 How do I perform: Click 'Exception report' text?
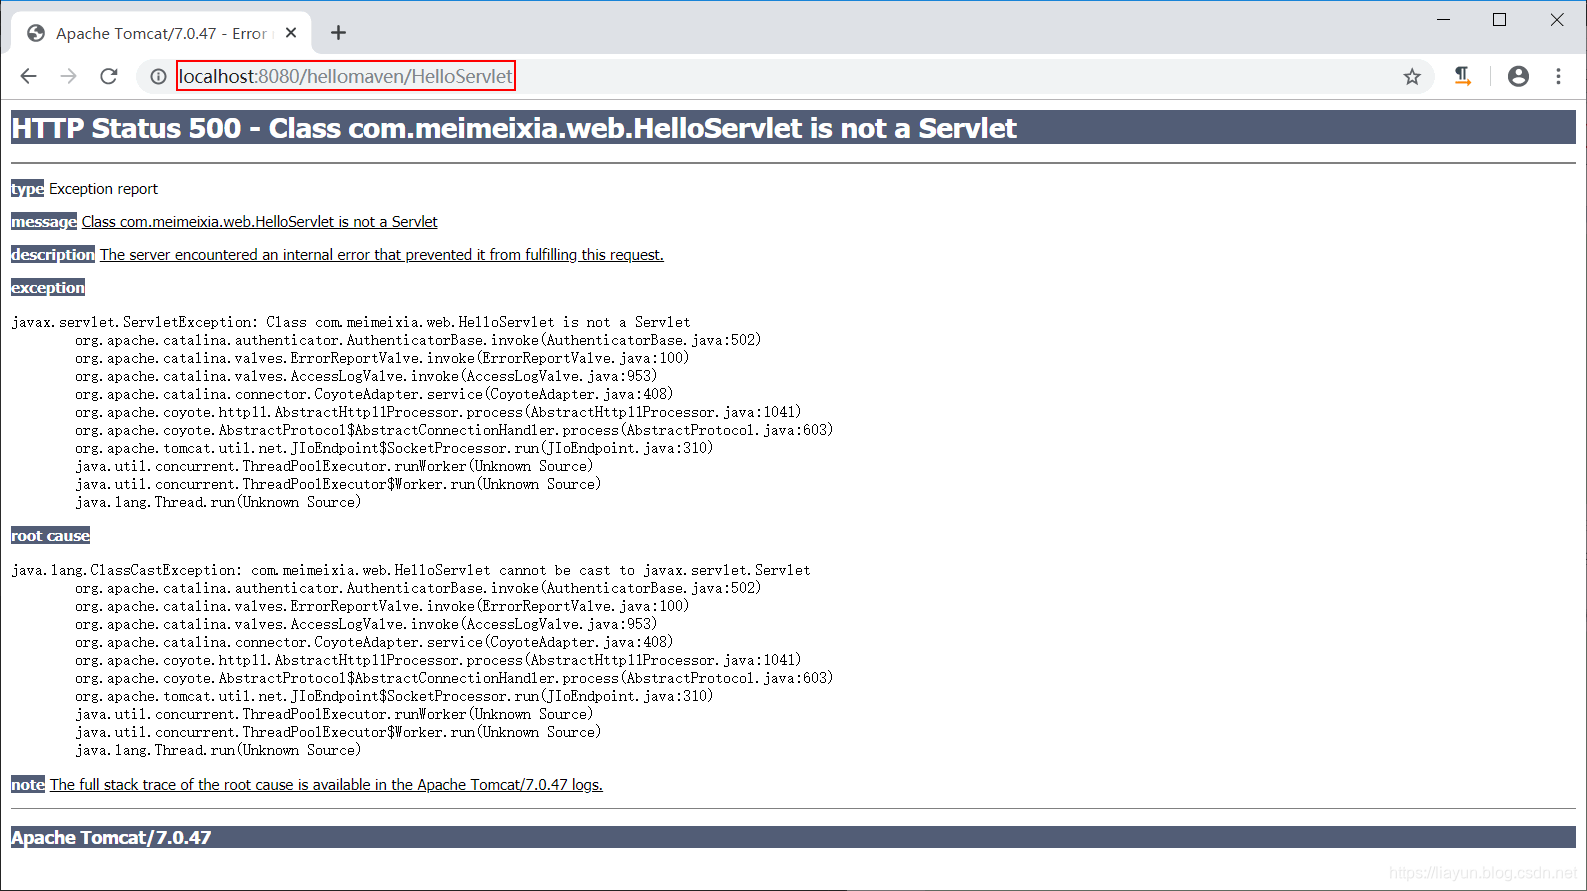coord(103,189)
